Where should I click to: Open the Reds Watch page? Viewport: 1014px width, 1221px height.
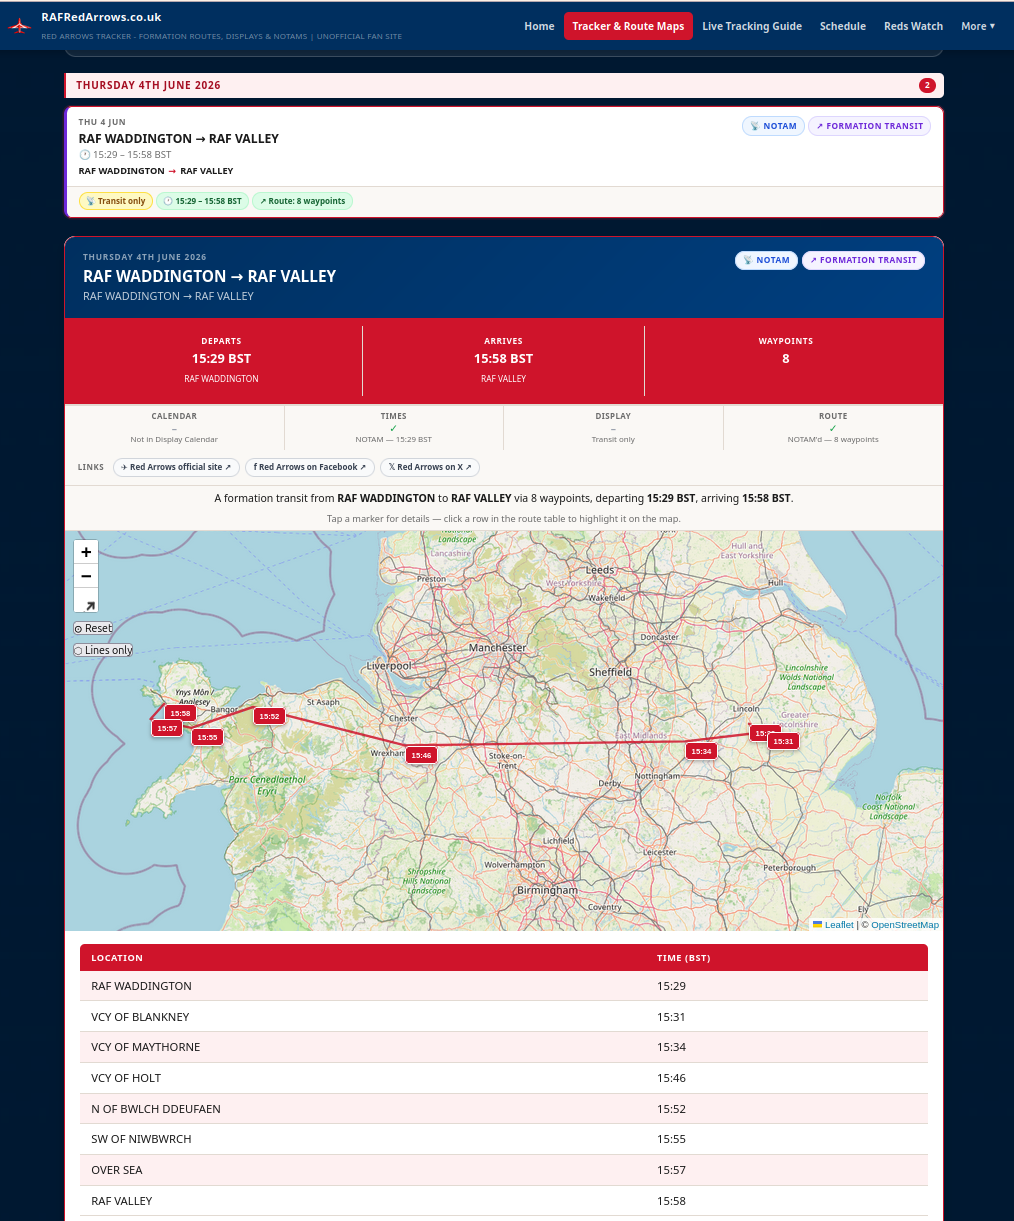coord(913,26)
